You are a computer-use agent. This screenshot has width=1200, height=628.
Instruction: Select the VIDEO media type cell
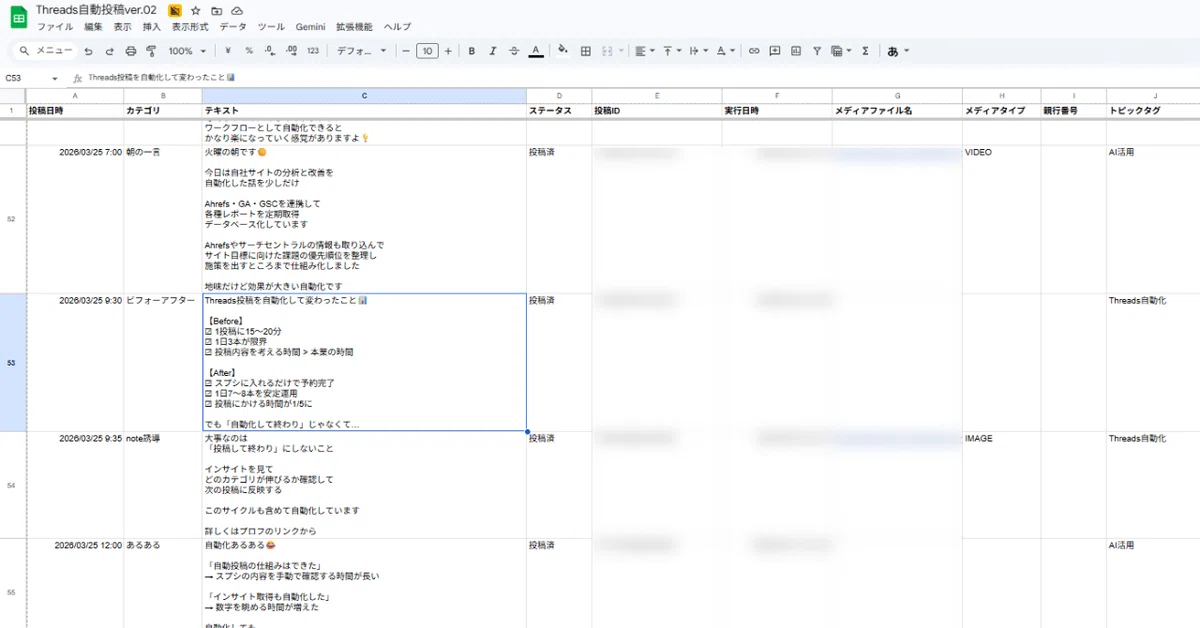pyautogui.click(x=1001, y=220)
